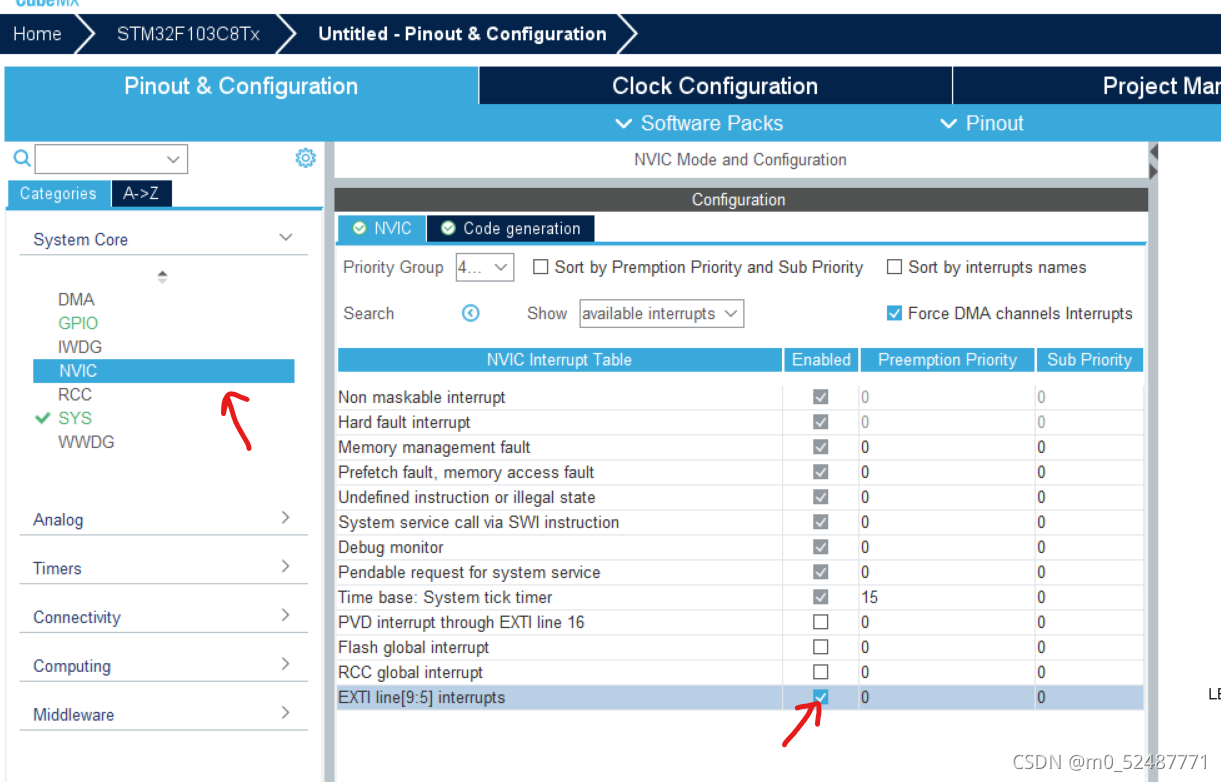Click Untitled - Pinout & Configuration breadcrumb
1221x782 pixels.
click(462, 34)
